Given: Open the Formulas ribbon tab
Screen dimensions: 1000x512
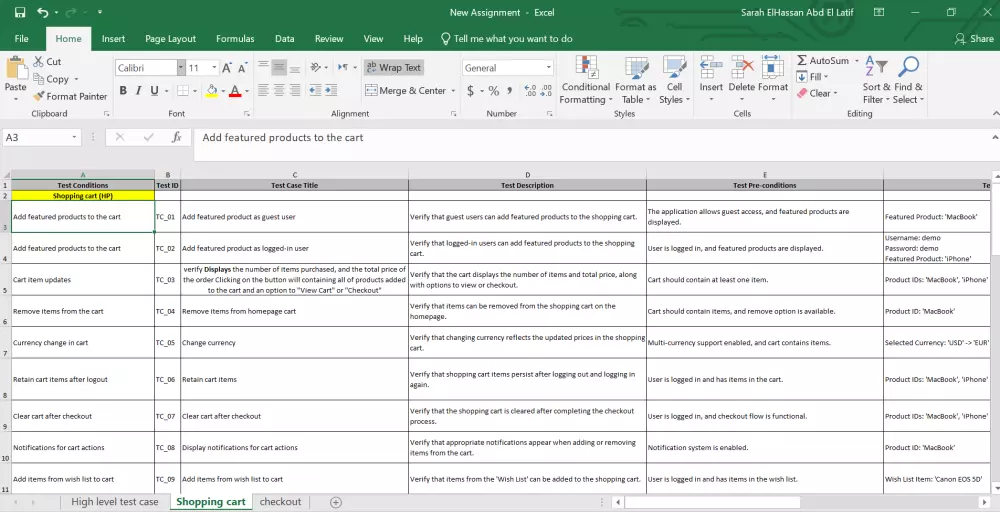Looking at the screenshot, I should tap(235, 39).
